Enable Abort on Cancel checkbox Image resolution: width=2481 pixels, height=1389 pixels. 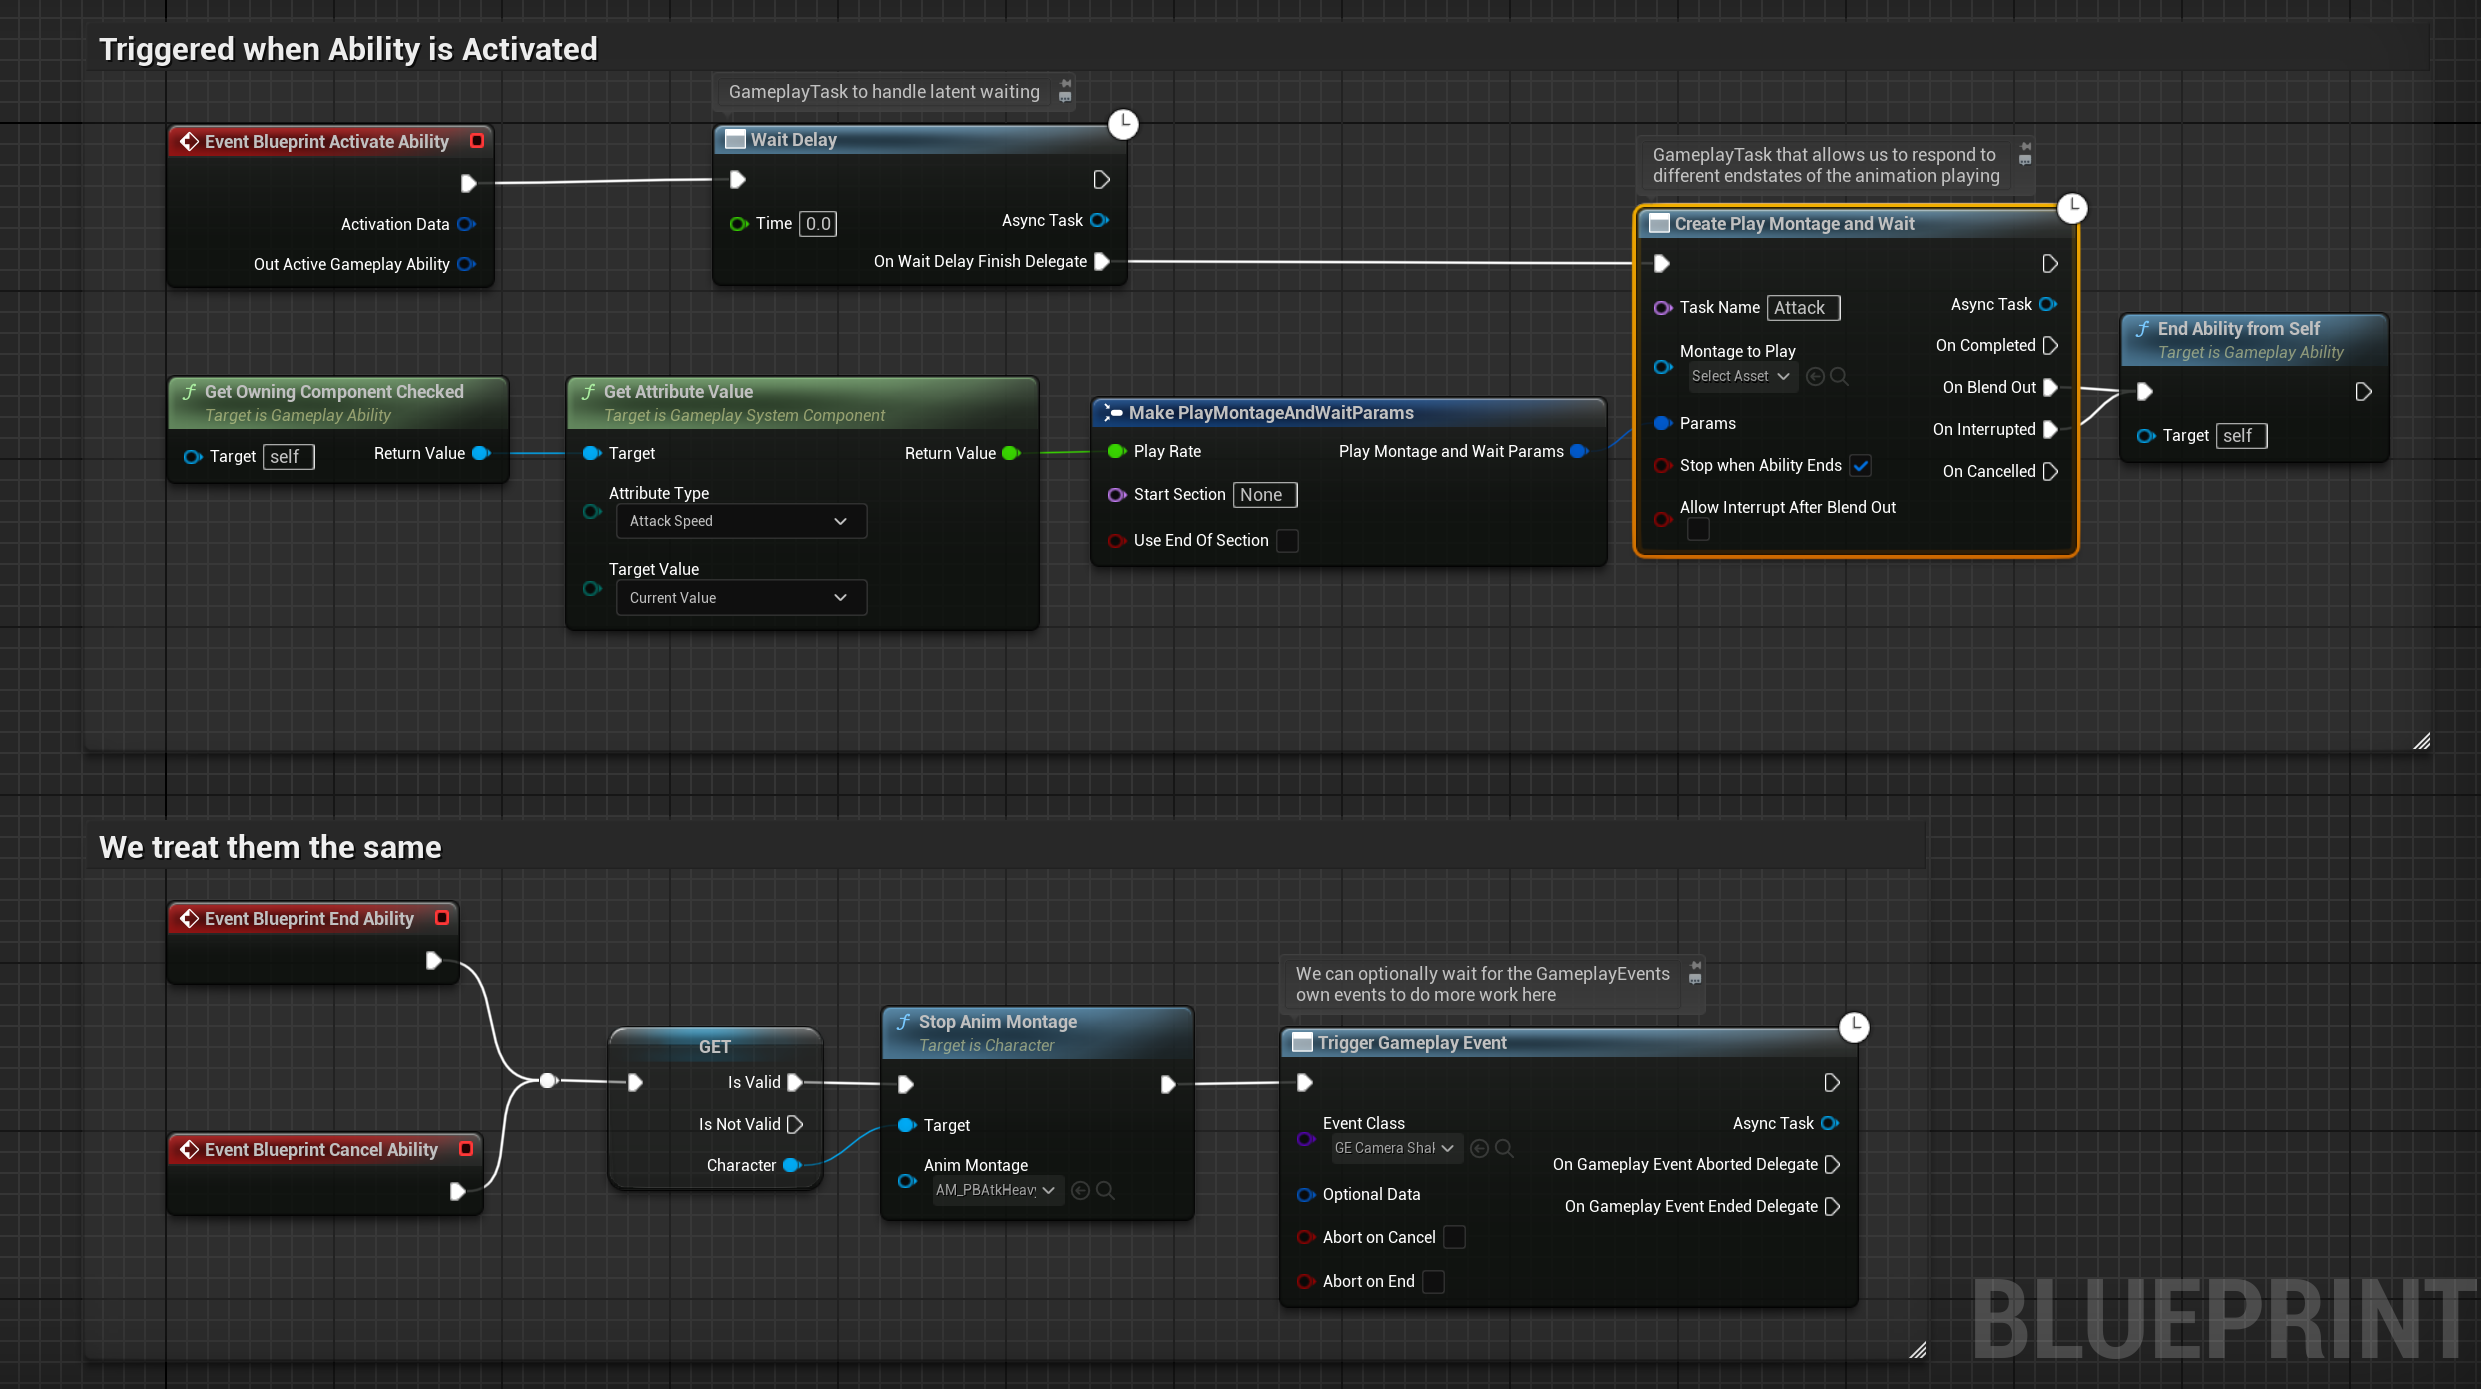point(1455,1237)
